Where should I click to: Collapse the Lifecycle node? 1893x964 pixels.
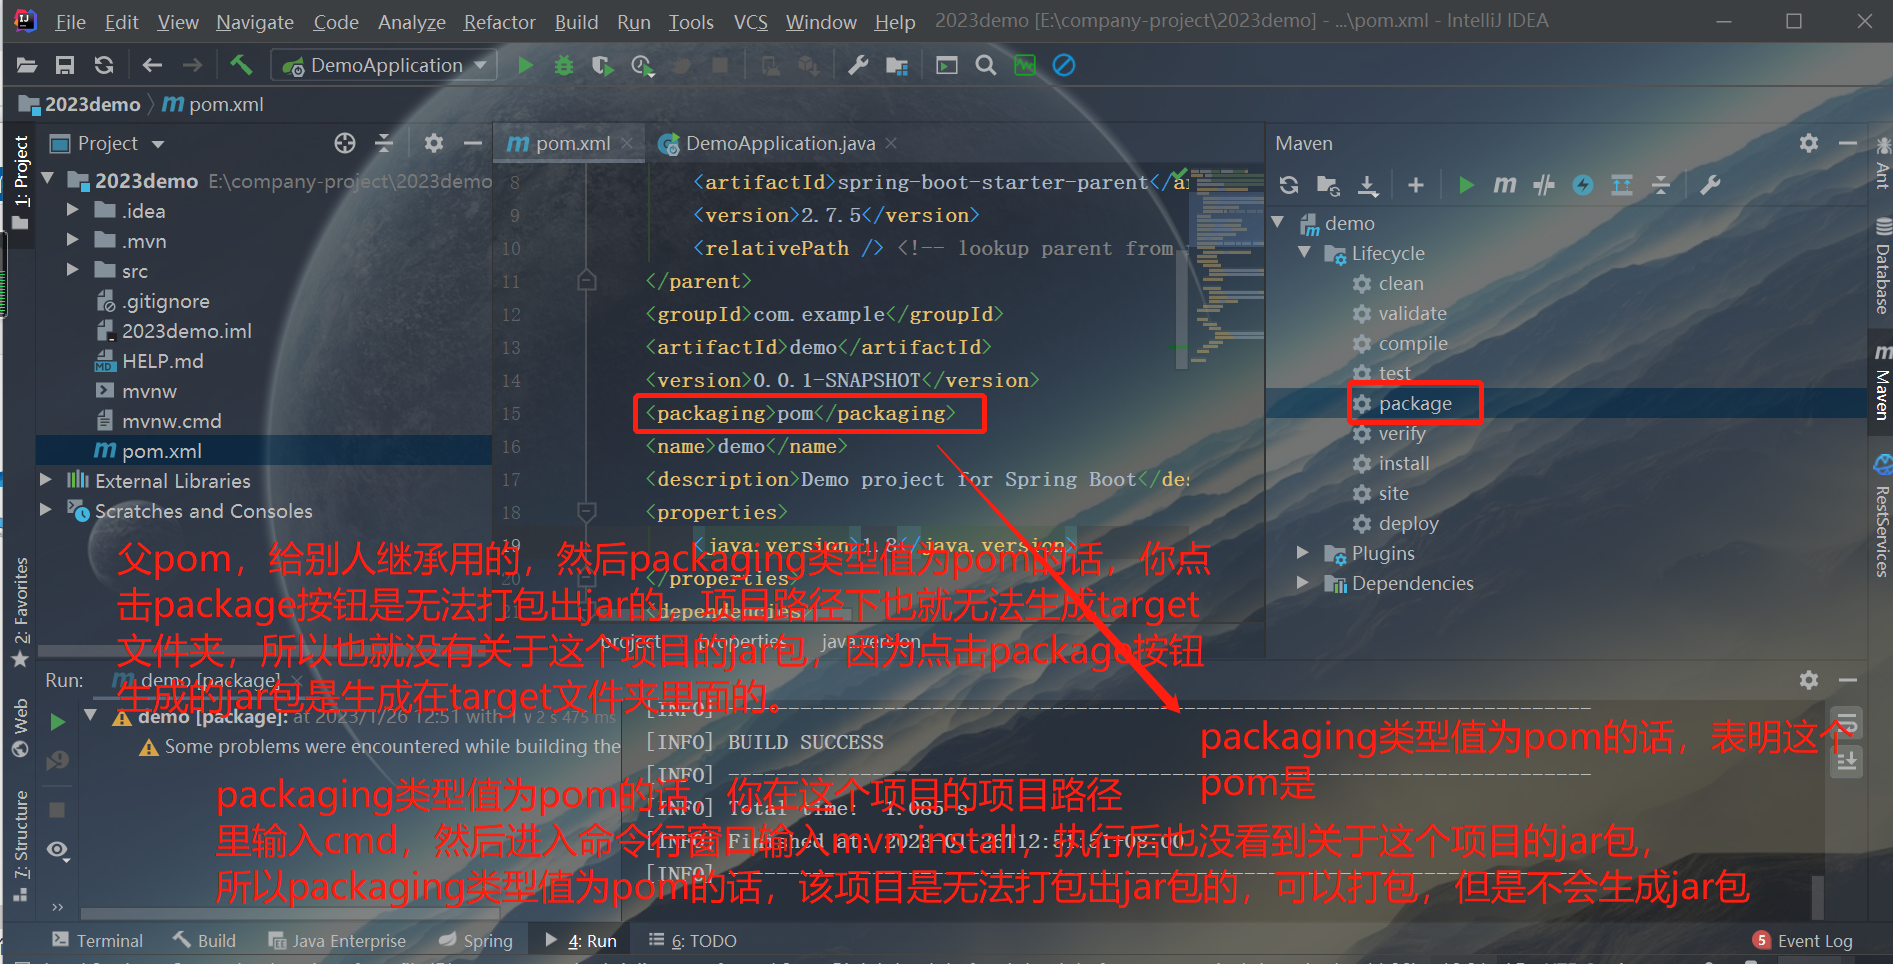pyautogui.click(x=1304, y=253)
